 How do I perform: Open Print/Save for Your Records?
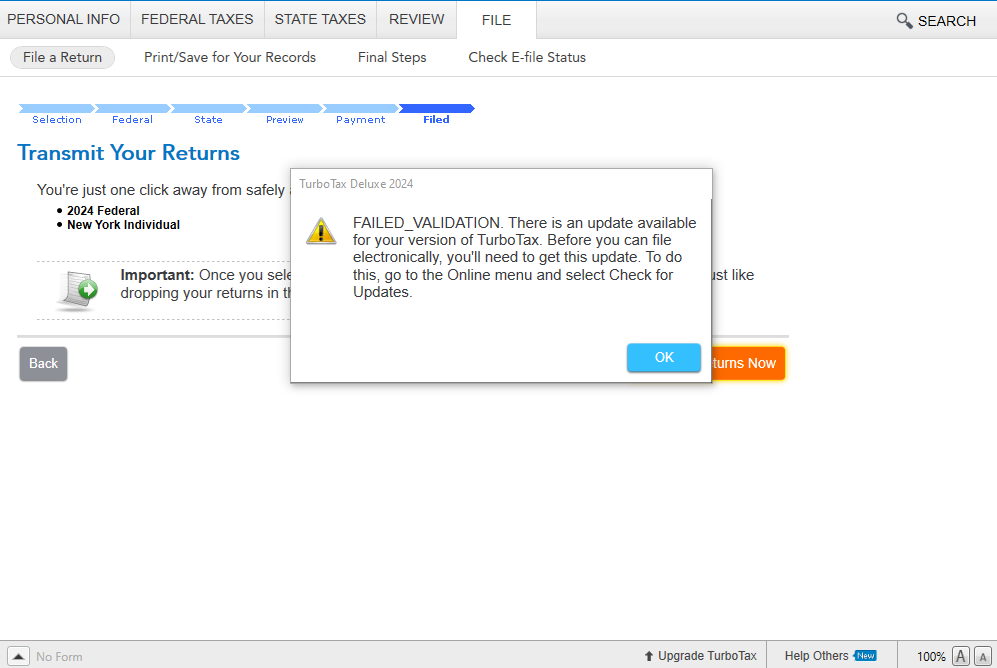coord(230,57)
